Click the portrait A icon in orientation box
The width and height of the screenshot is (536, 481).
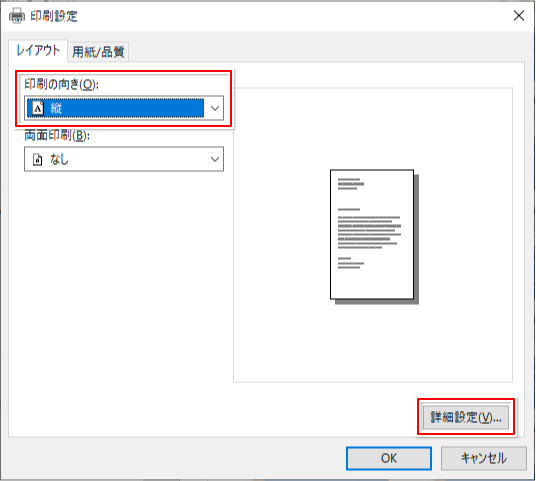click(38, 108)
